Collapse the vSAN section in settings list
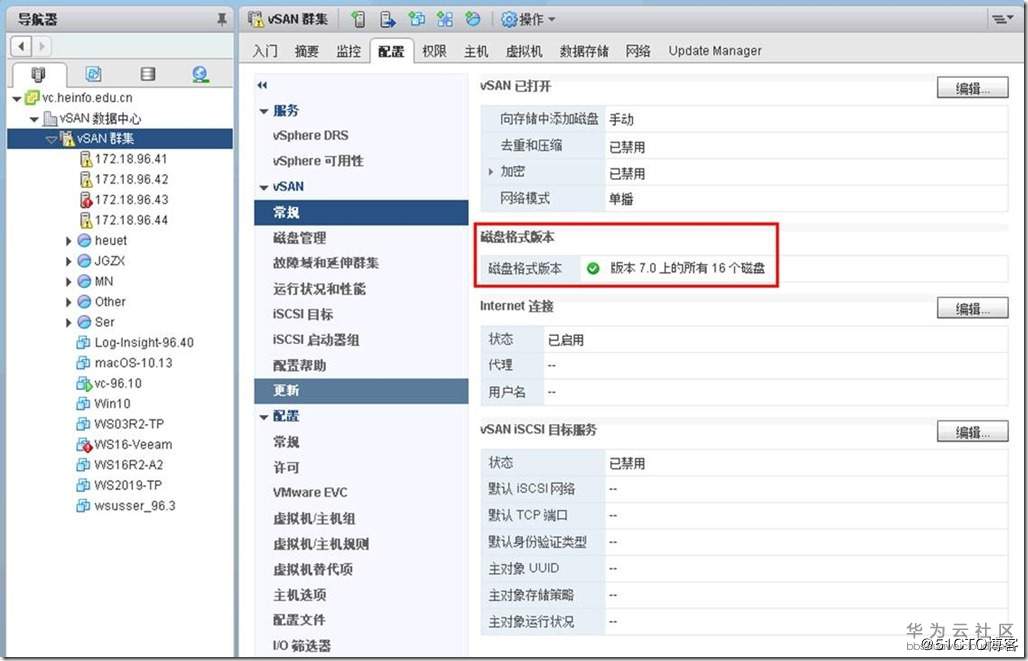The height and width of the screenshot is (661, 1028). click(x=264, y=187)
